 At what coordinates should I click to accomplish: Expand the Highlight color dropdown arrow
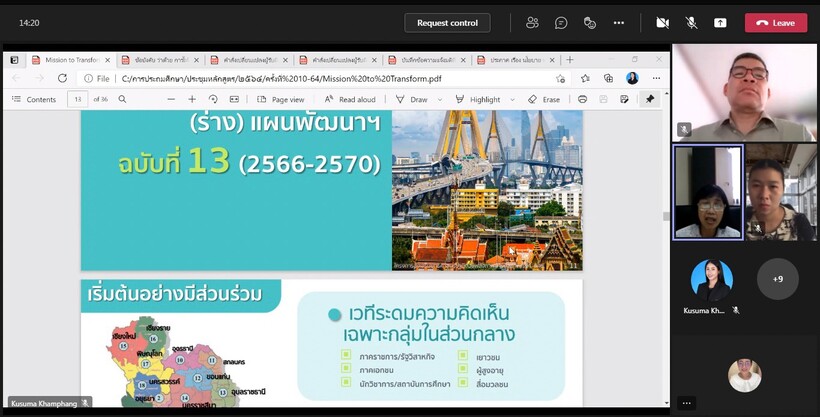coord(510,99)
